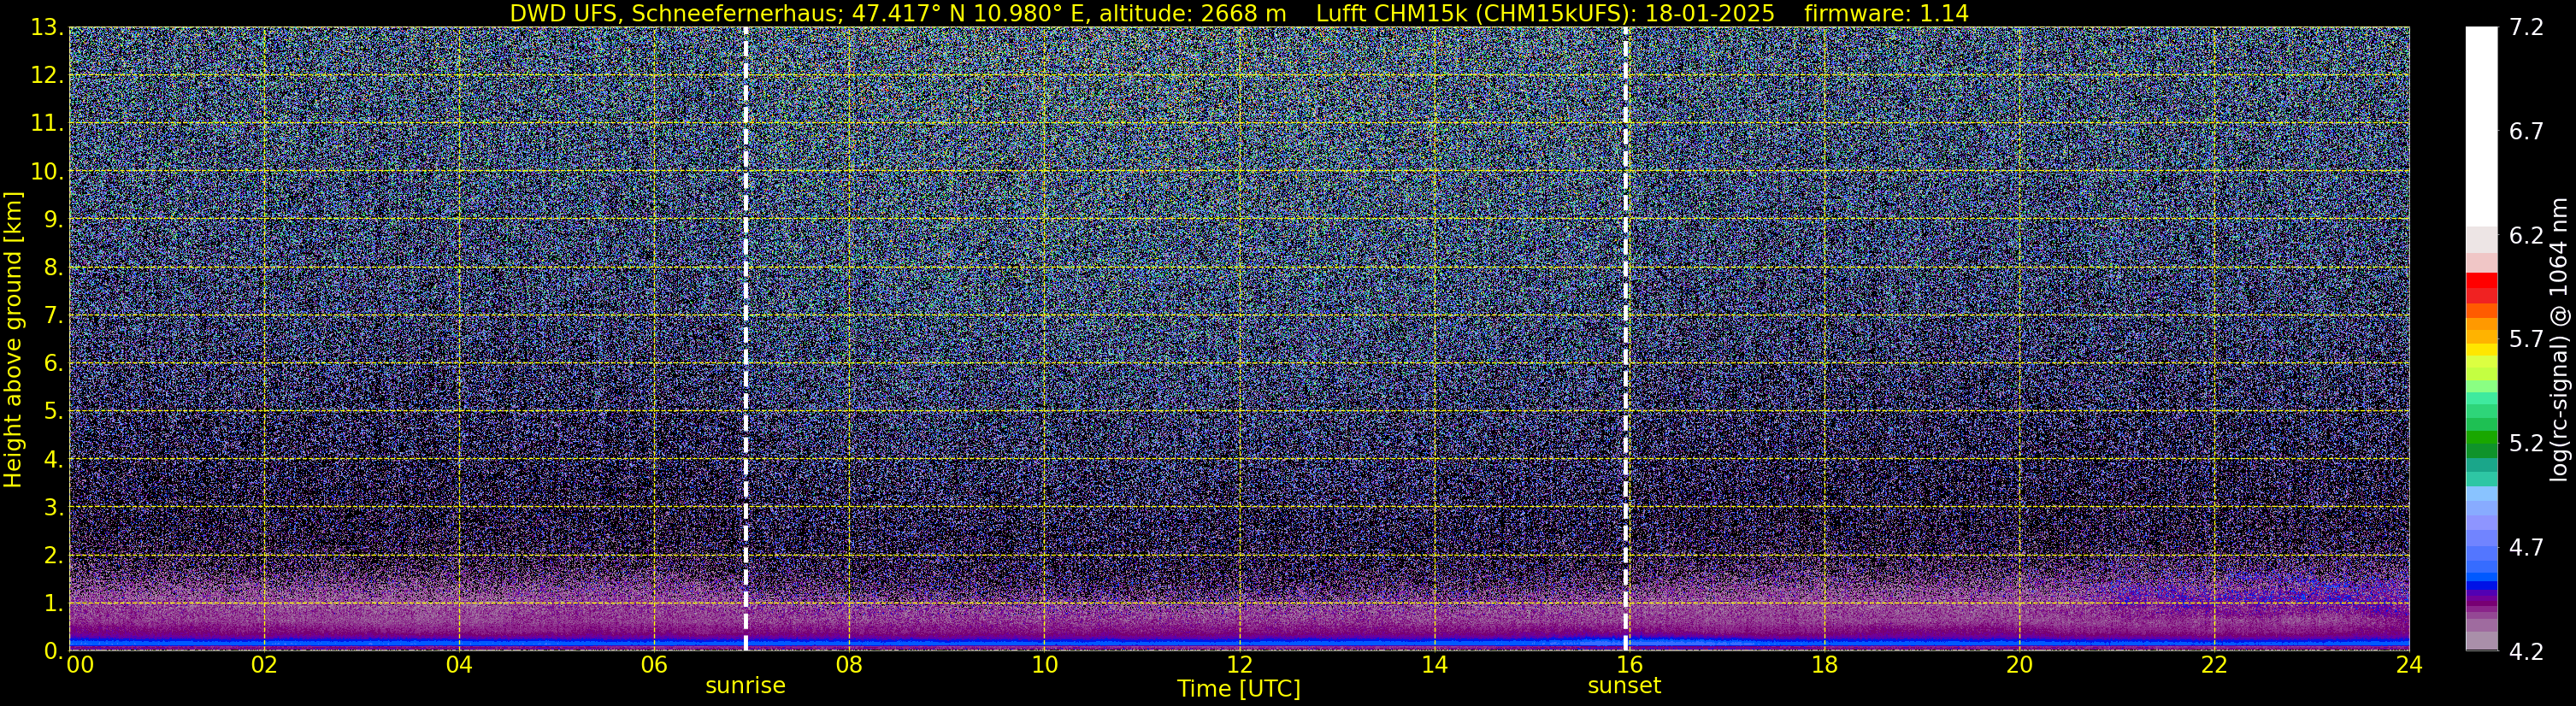This screenshot has width=2576, height=706.
Task: Click the white top section of colorbar
Action: coord(2481,125)
